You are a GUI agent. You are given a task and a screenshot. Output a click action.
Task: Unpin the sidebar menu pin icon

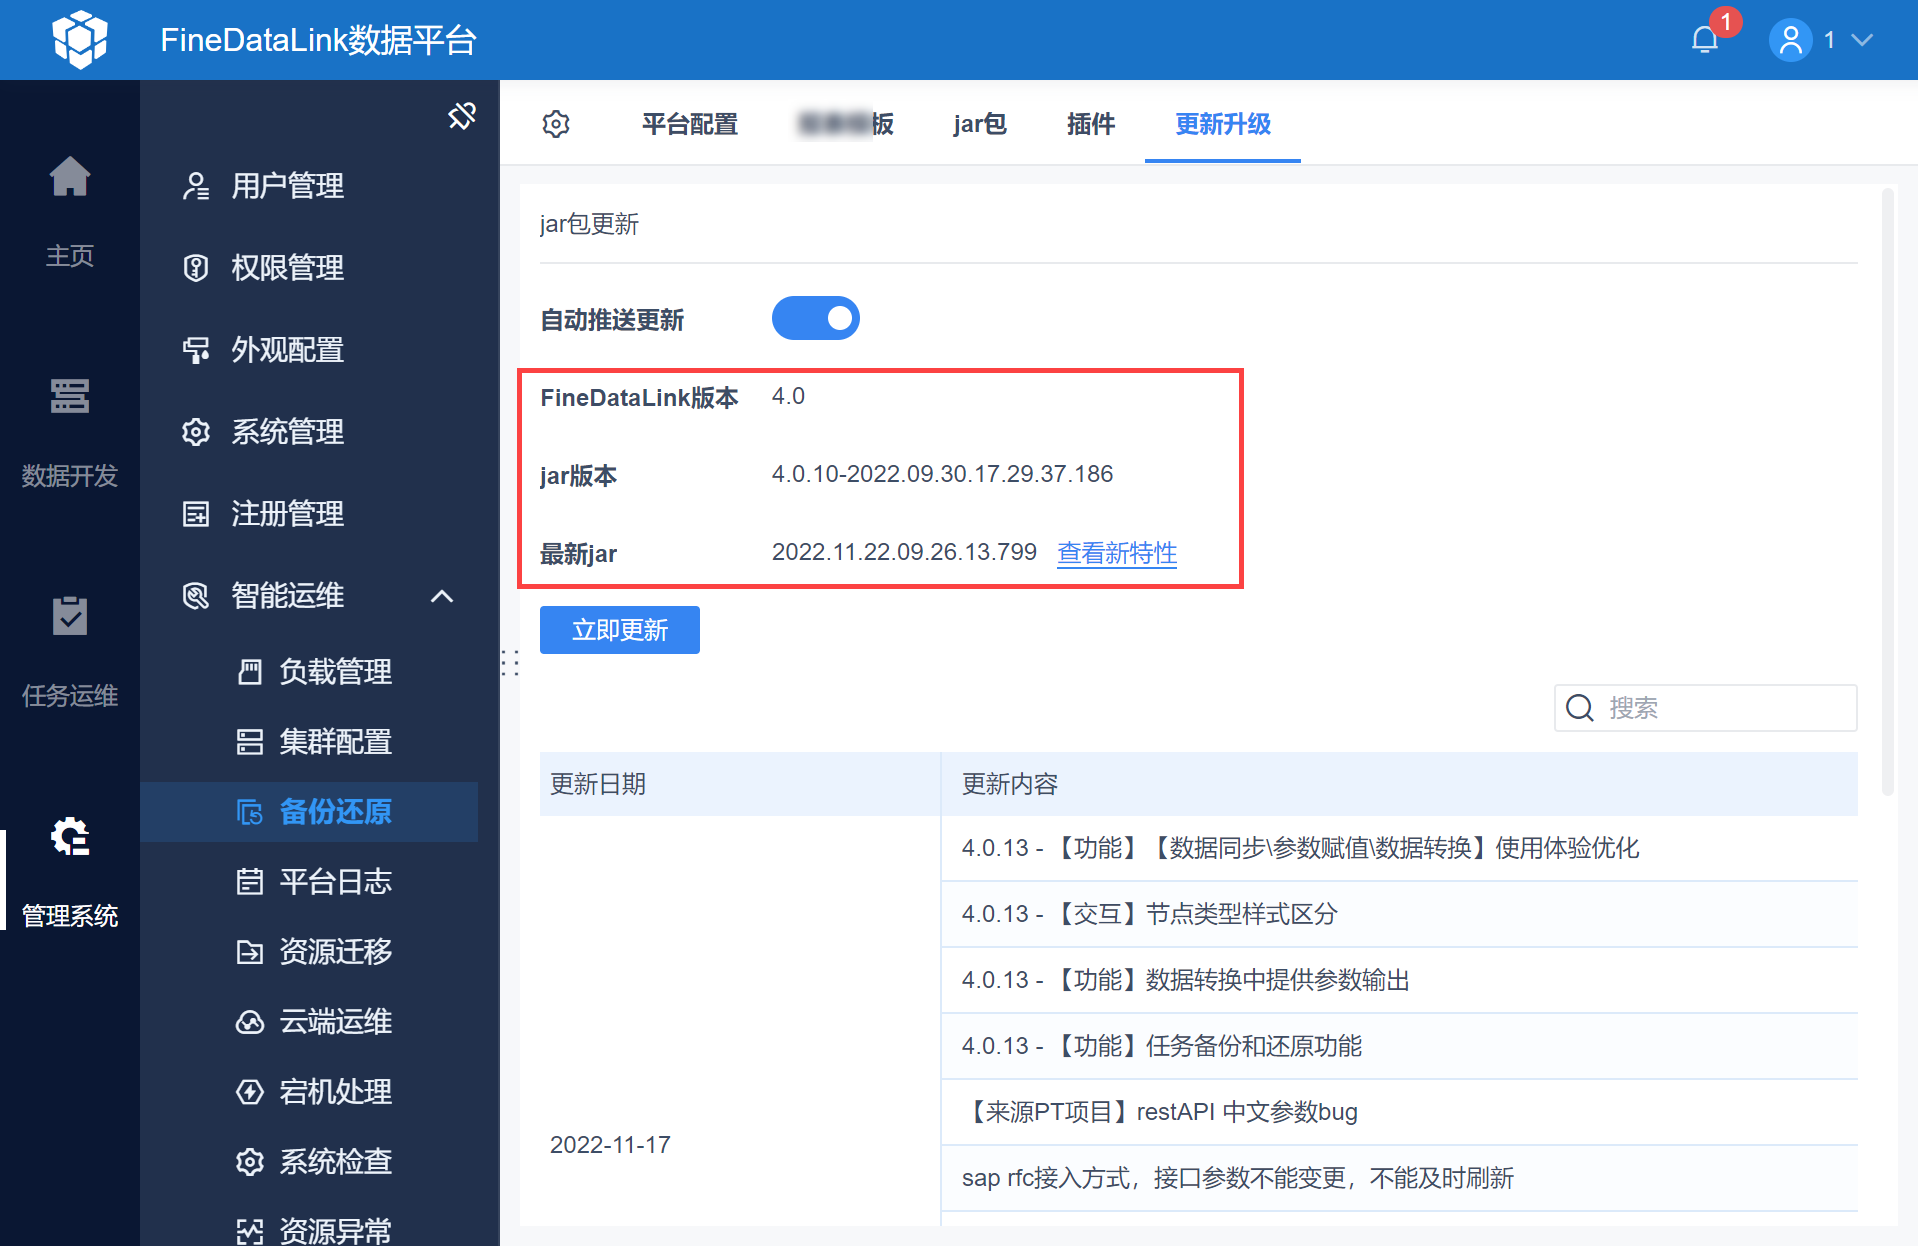(x=462, y=116)
